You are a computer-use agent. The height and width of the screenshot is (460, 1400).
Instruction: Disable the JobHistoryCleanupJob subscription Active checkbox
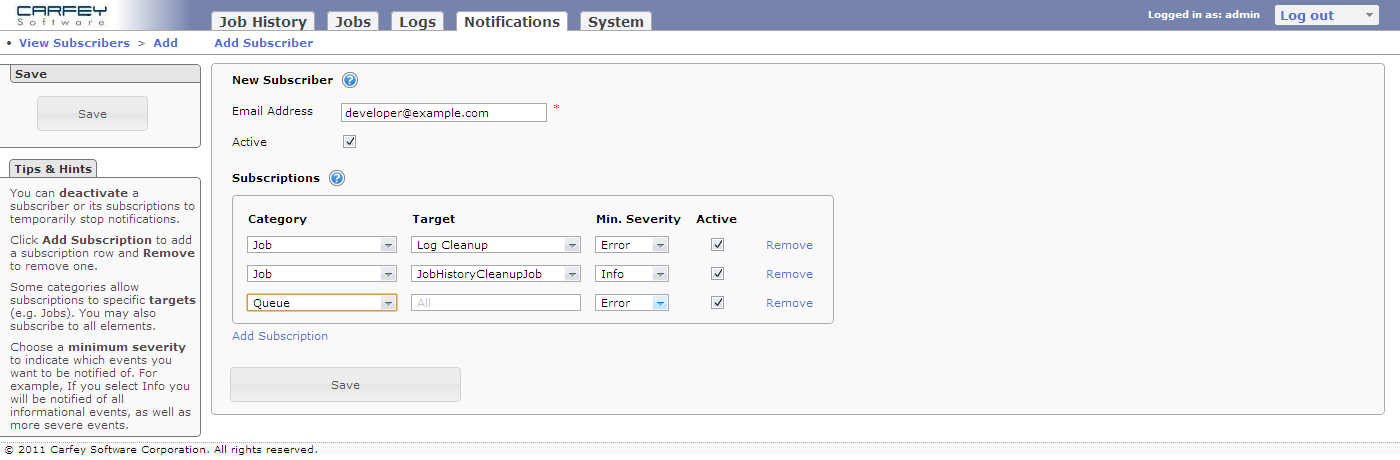717,274
